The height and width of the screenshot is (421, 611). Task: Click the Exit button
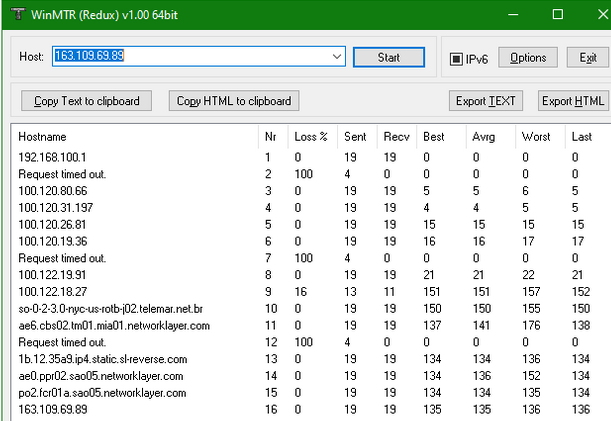tap(588, 57)
